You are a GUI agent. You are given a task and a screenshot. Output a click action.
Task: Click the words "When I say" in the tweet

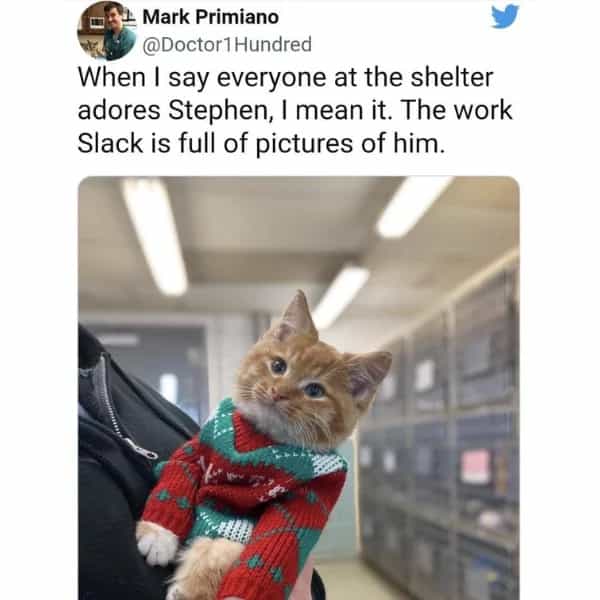point(143,79)
